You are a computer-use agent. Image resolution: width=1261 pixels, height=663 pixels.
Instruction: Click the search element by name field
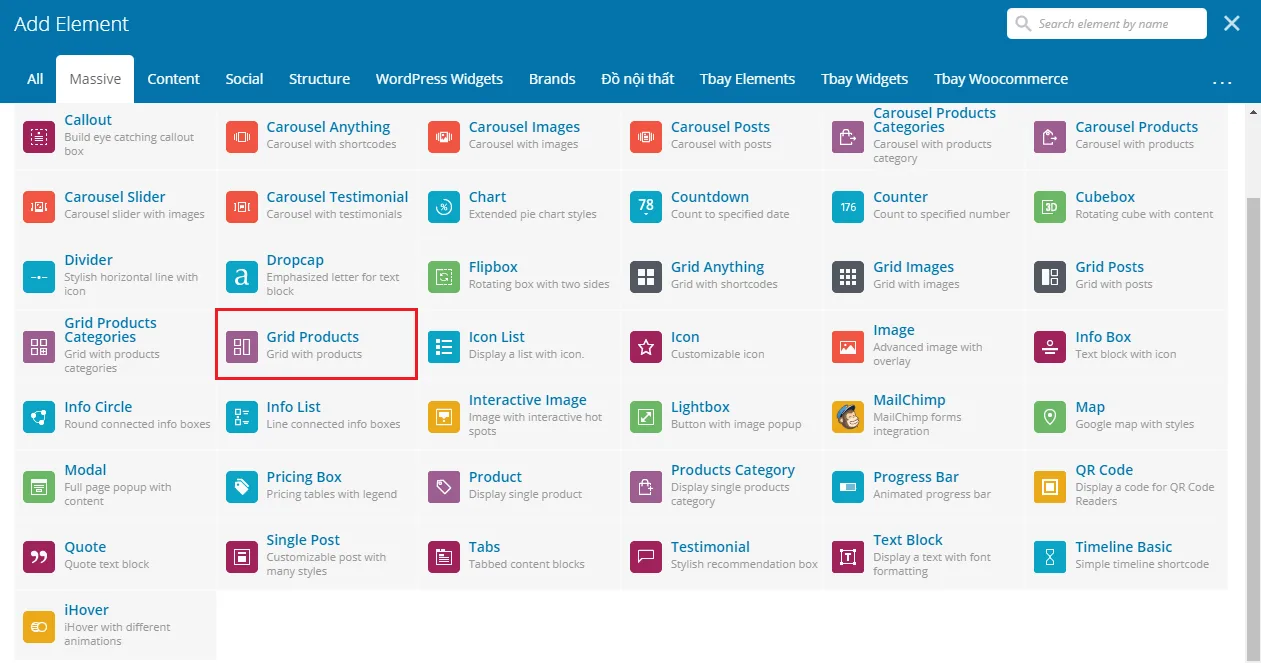pyautogui.click(x=1106, y=24)
